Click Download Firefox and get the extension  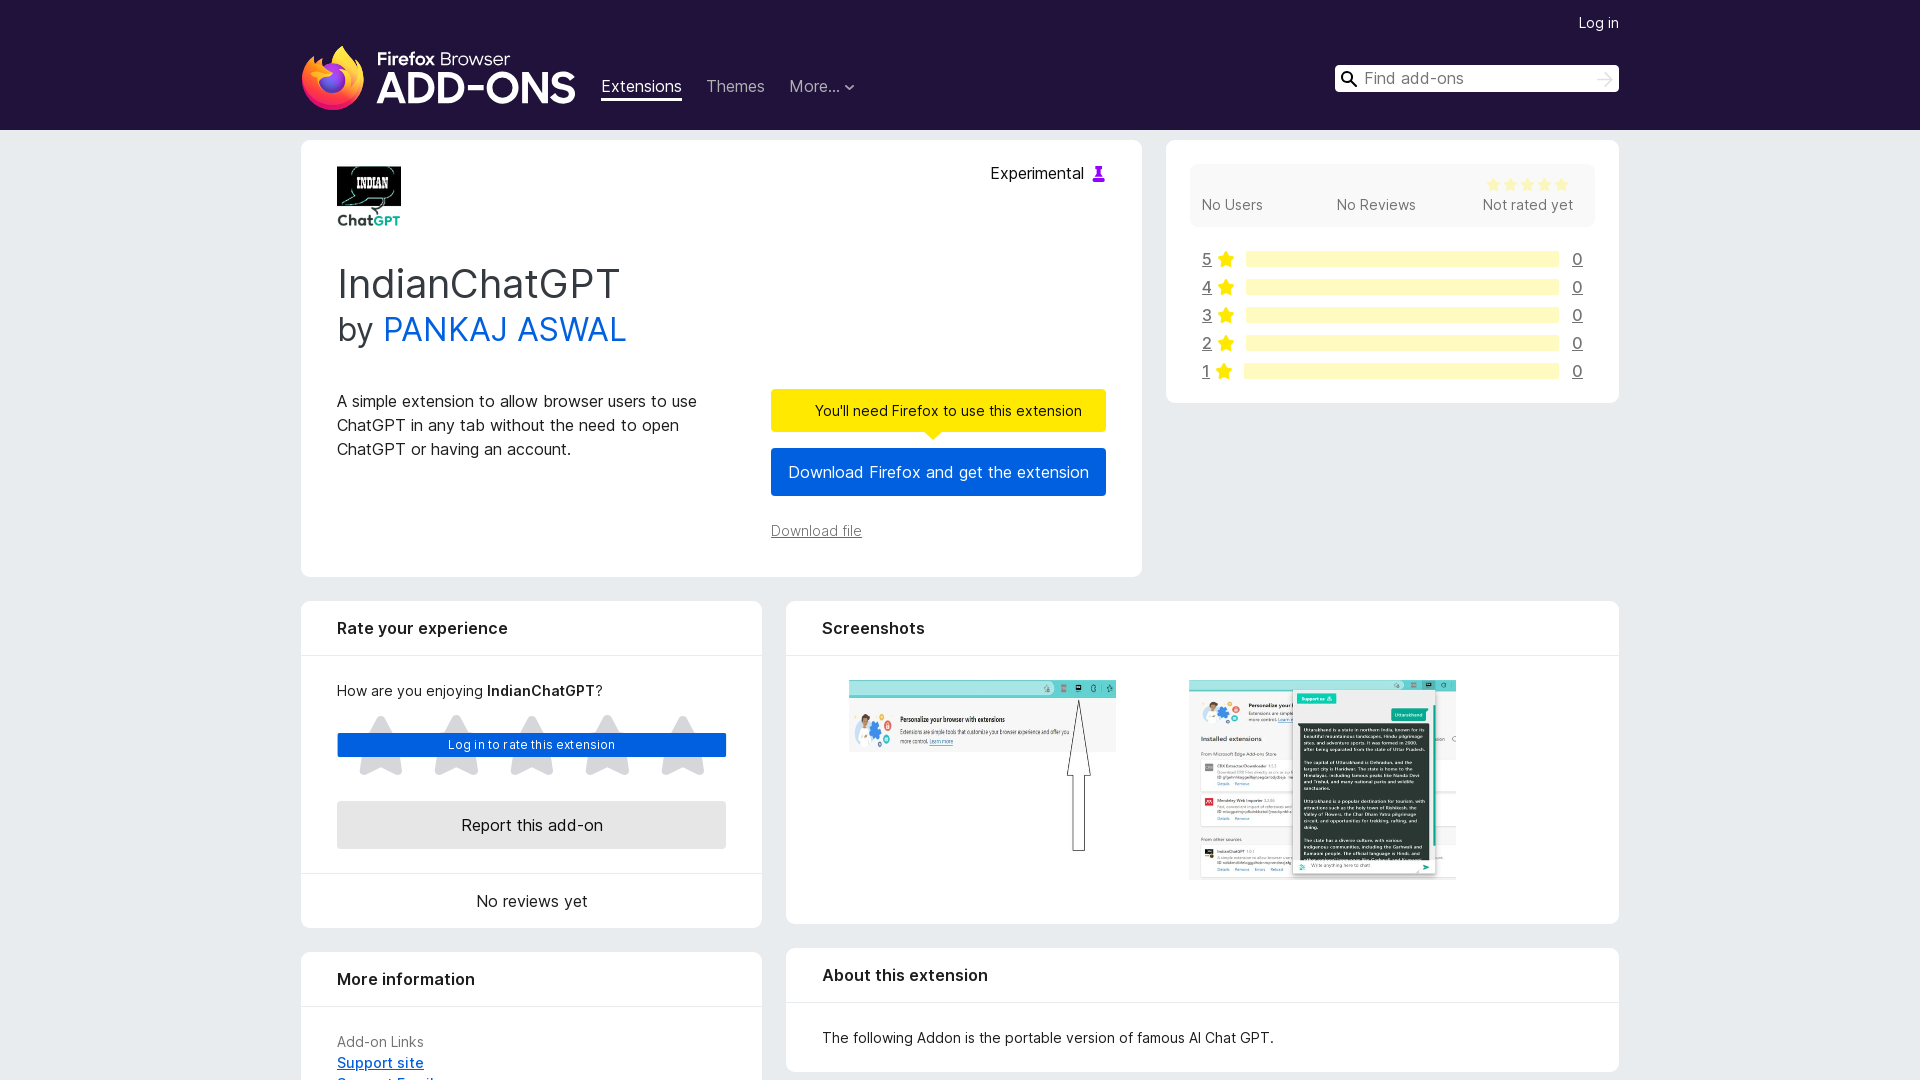[938, 472]
